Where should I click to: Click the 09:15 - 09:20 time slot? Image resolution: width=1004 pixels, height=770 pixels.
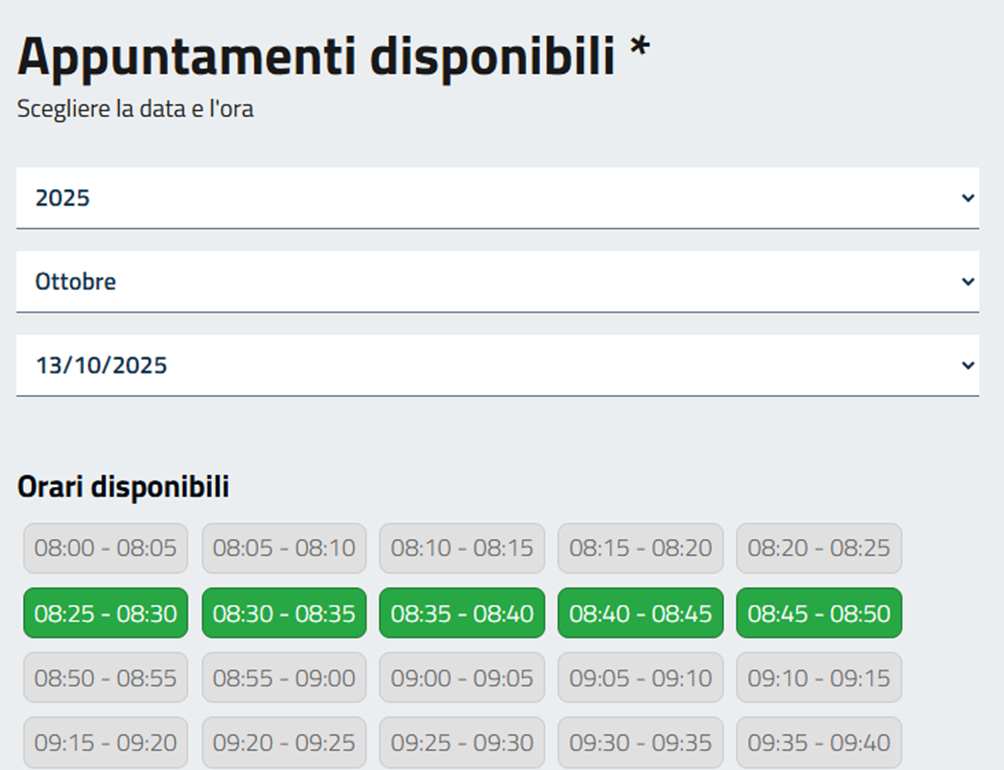(x=105, y=743)
